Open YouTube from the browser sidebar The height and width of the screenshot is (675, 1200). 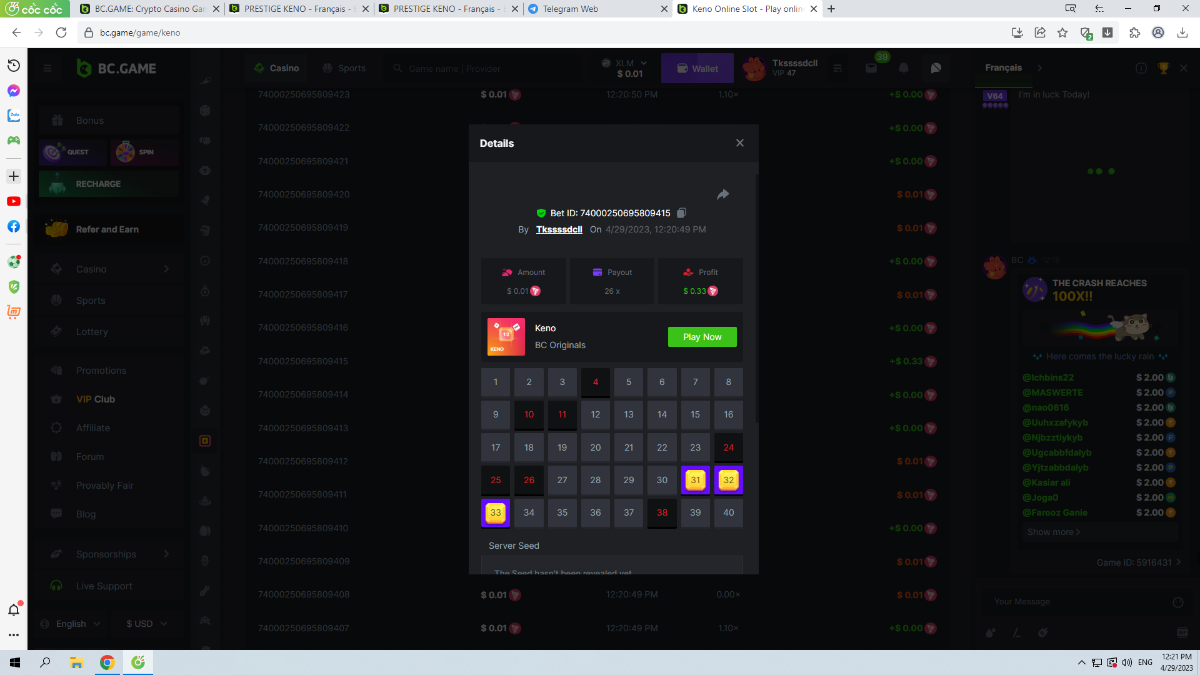[x=14, y=201]
